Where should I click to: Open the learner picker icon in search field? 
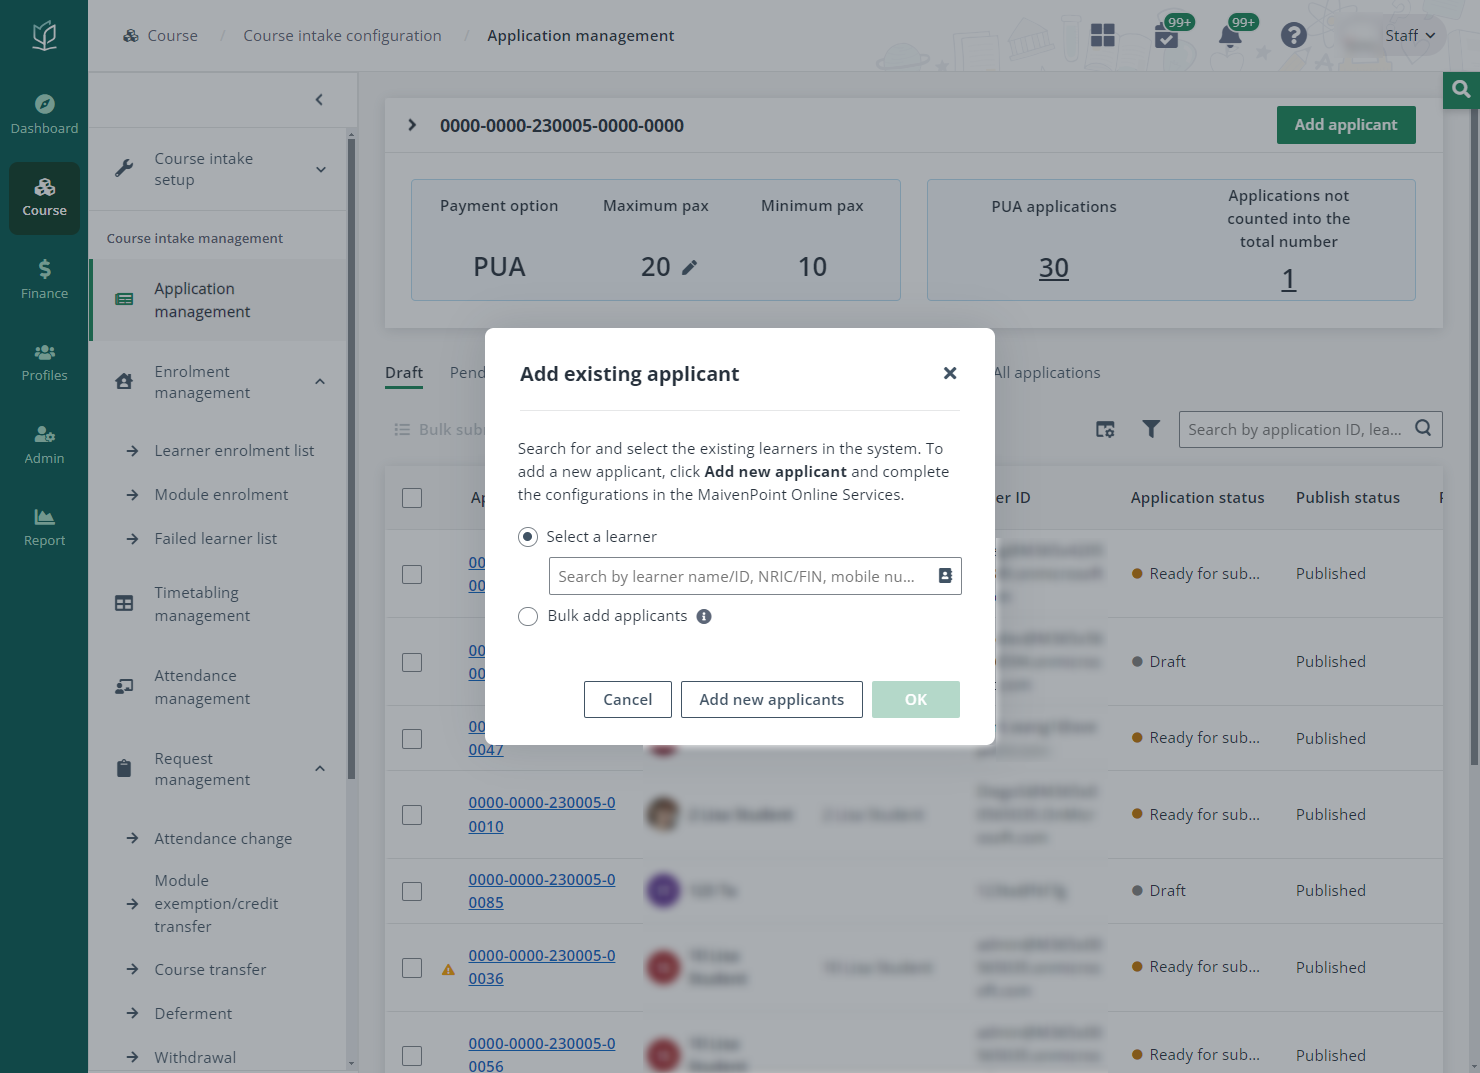pyautogui.click(x=945, y=576)
